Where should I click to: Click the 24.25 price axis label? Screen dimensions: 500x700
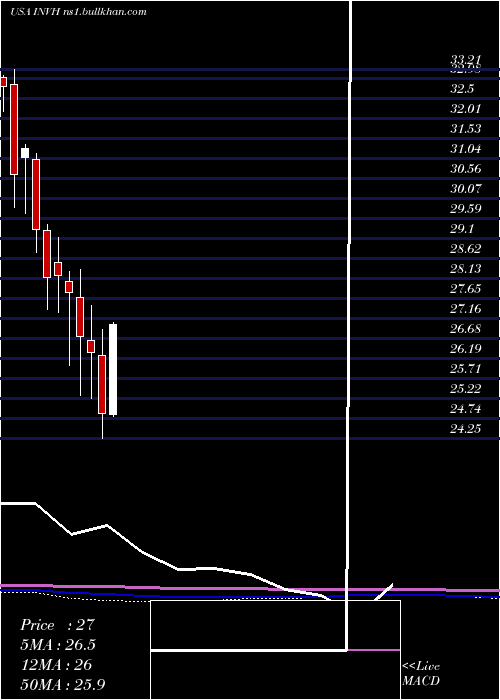point(466,429)
